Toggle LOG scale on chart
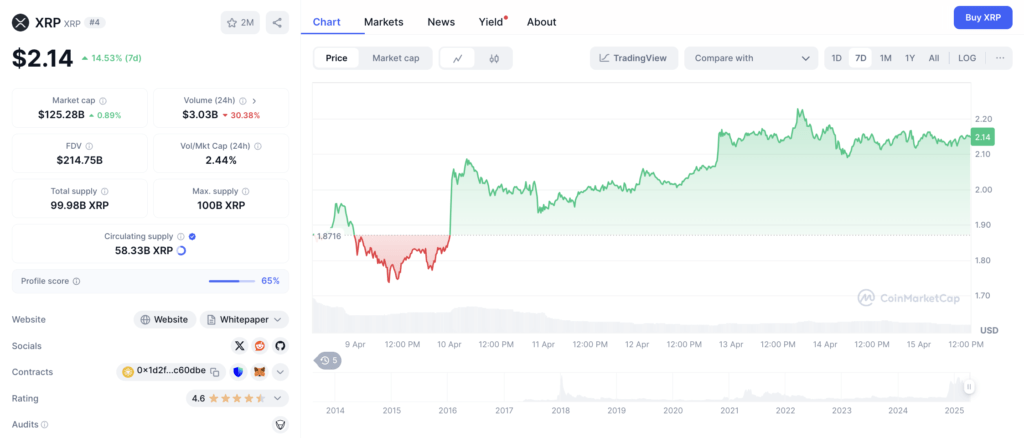The width and height of the screenshot is (1024, 438). pos(967,58)
